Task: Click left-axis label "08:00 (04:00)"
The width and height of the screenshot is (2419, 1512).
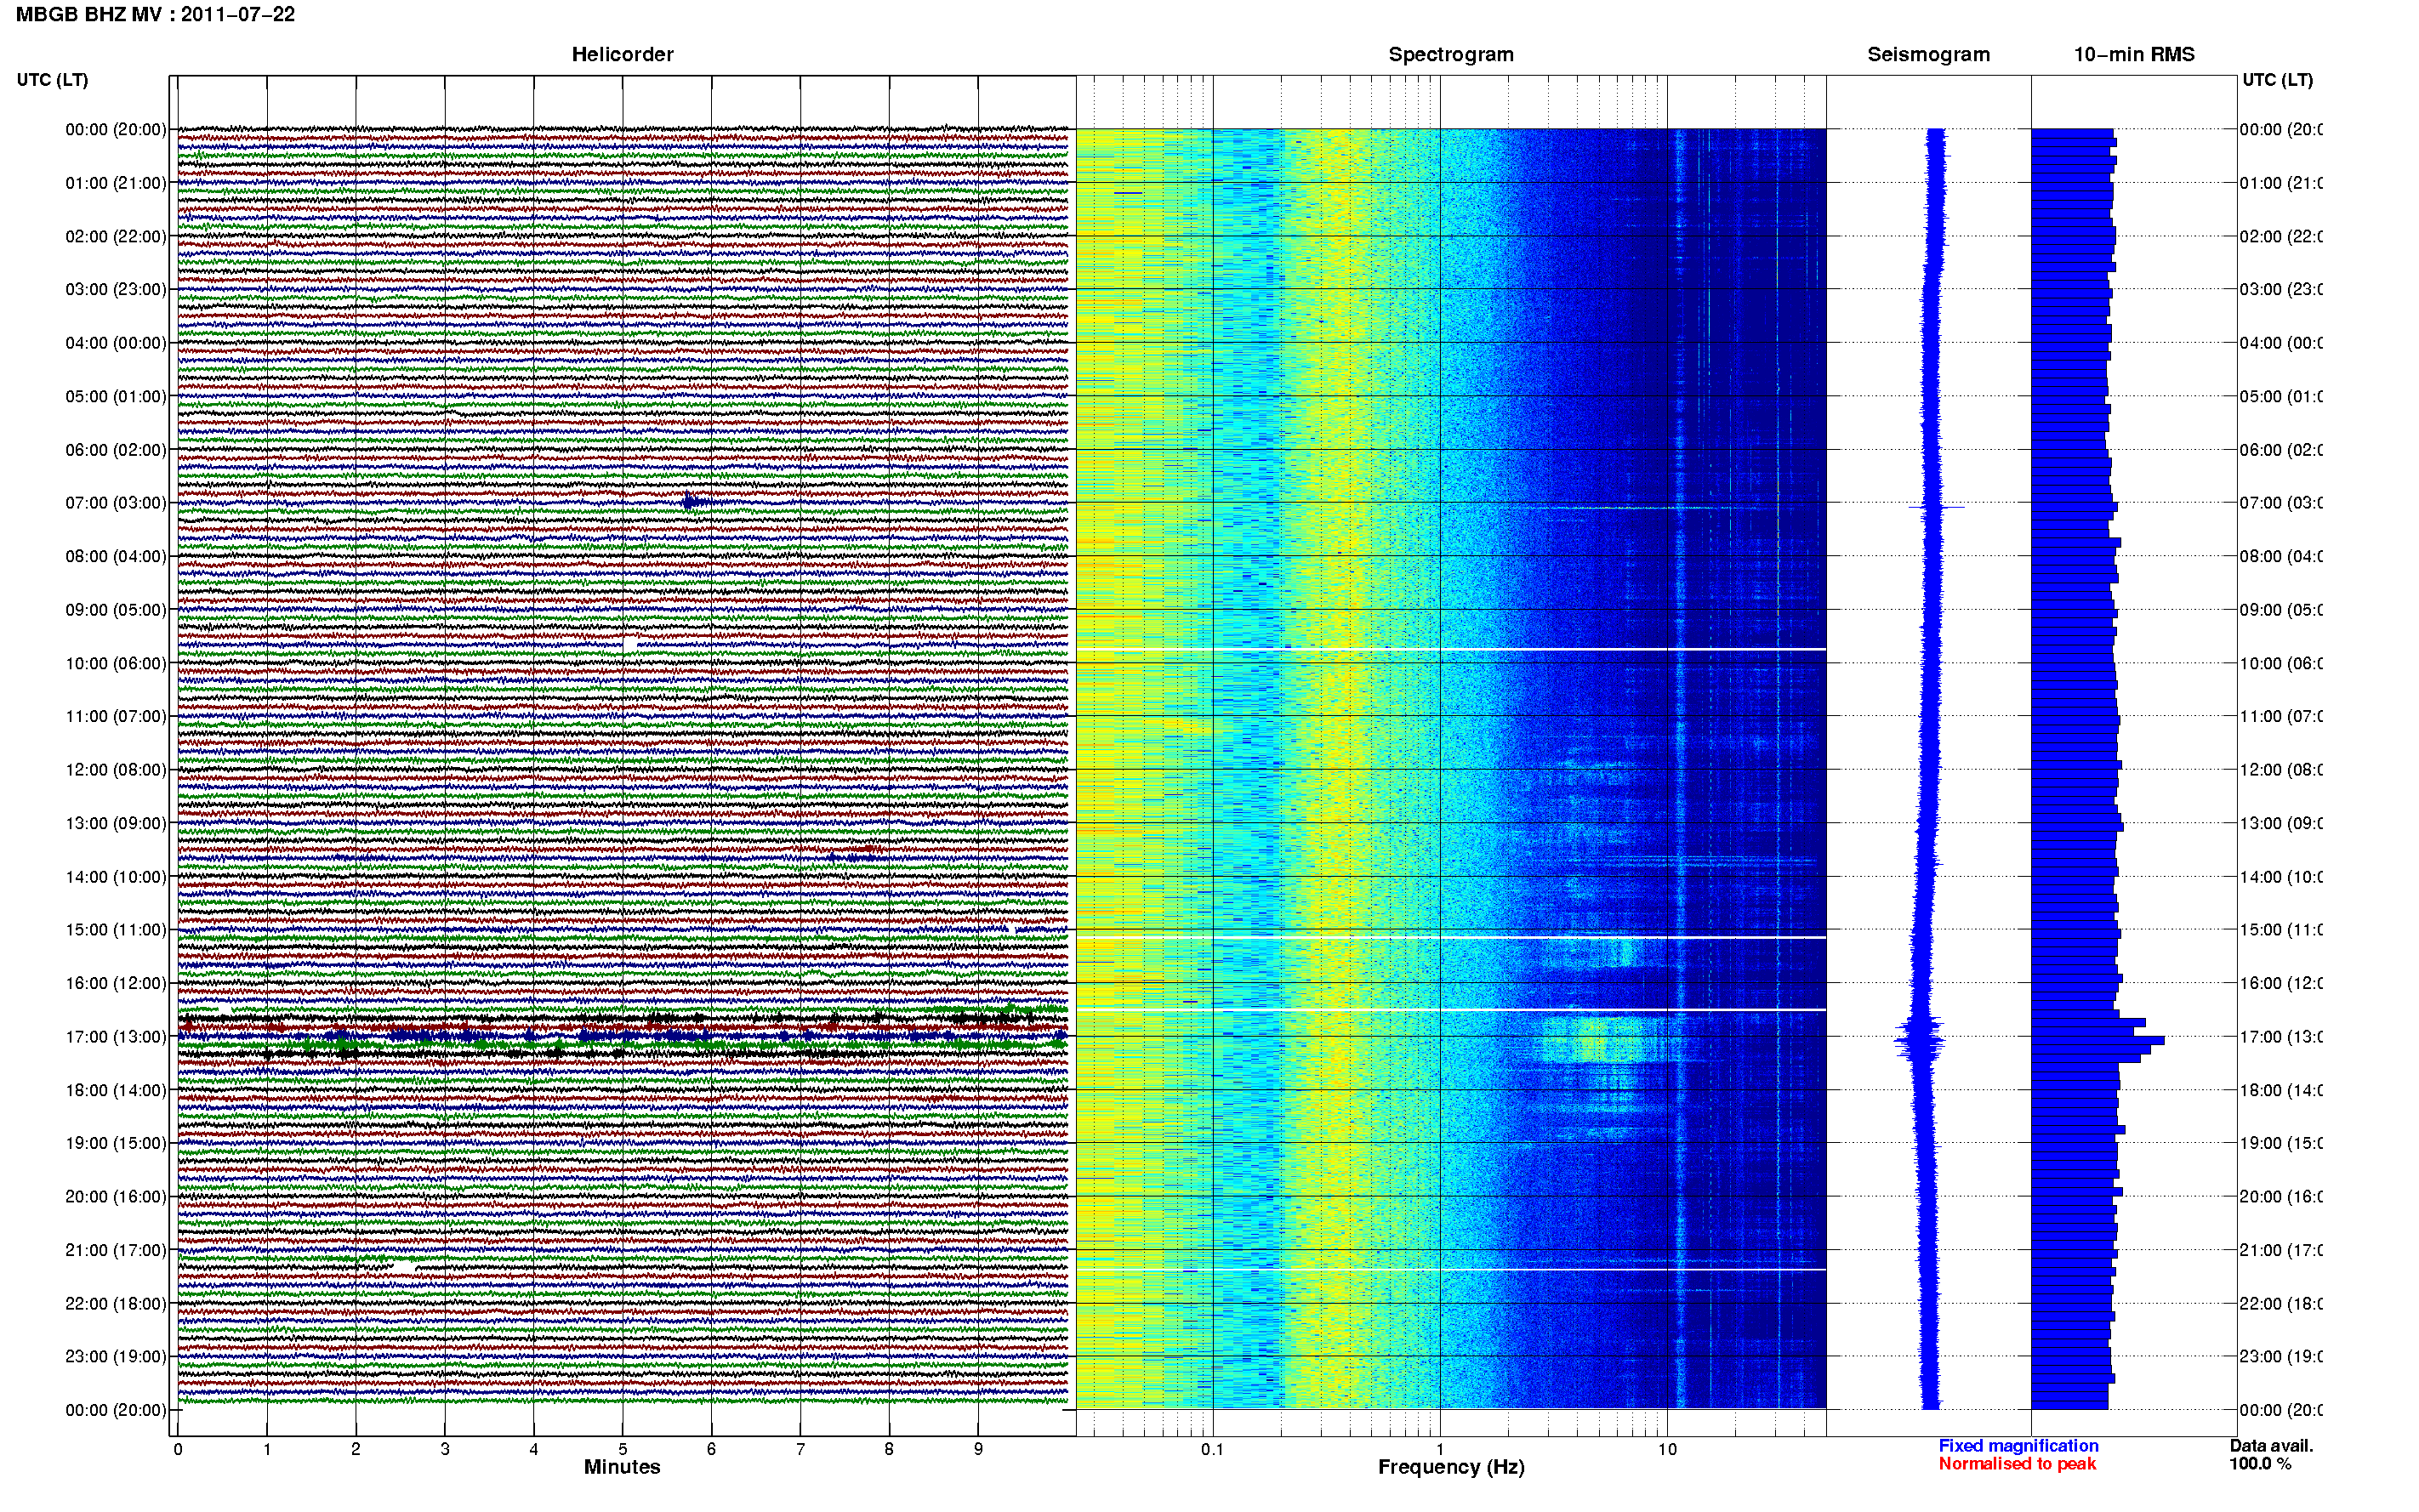Action: click(x=116, y=556)
